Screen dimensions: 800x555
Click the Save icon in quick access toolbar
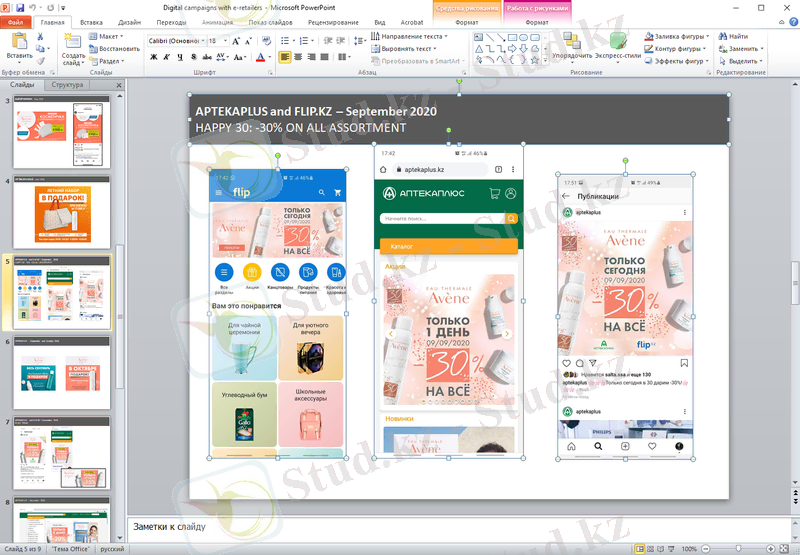21,7
